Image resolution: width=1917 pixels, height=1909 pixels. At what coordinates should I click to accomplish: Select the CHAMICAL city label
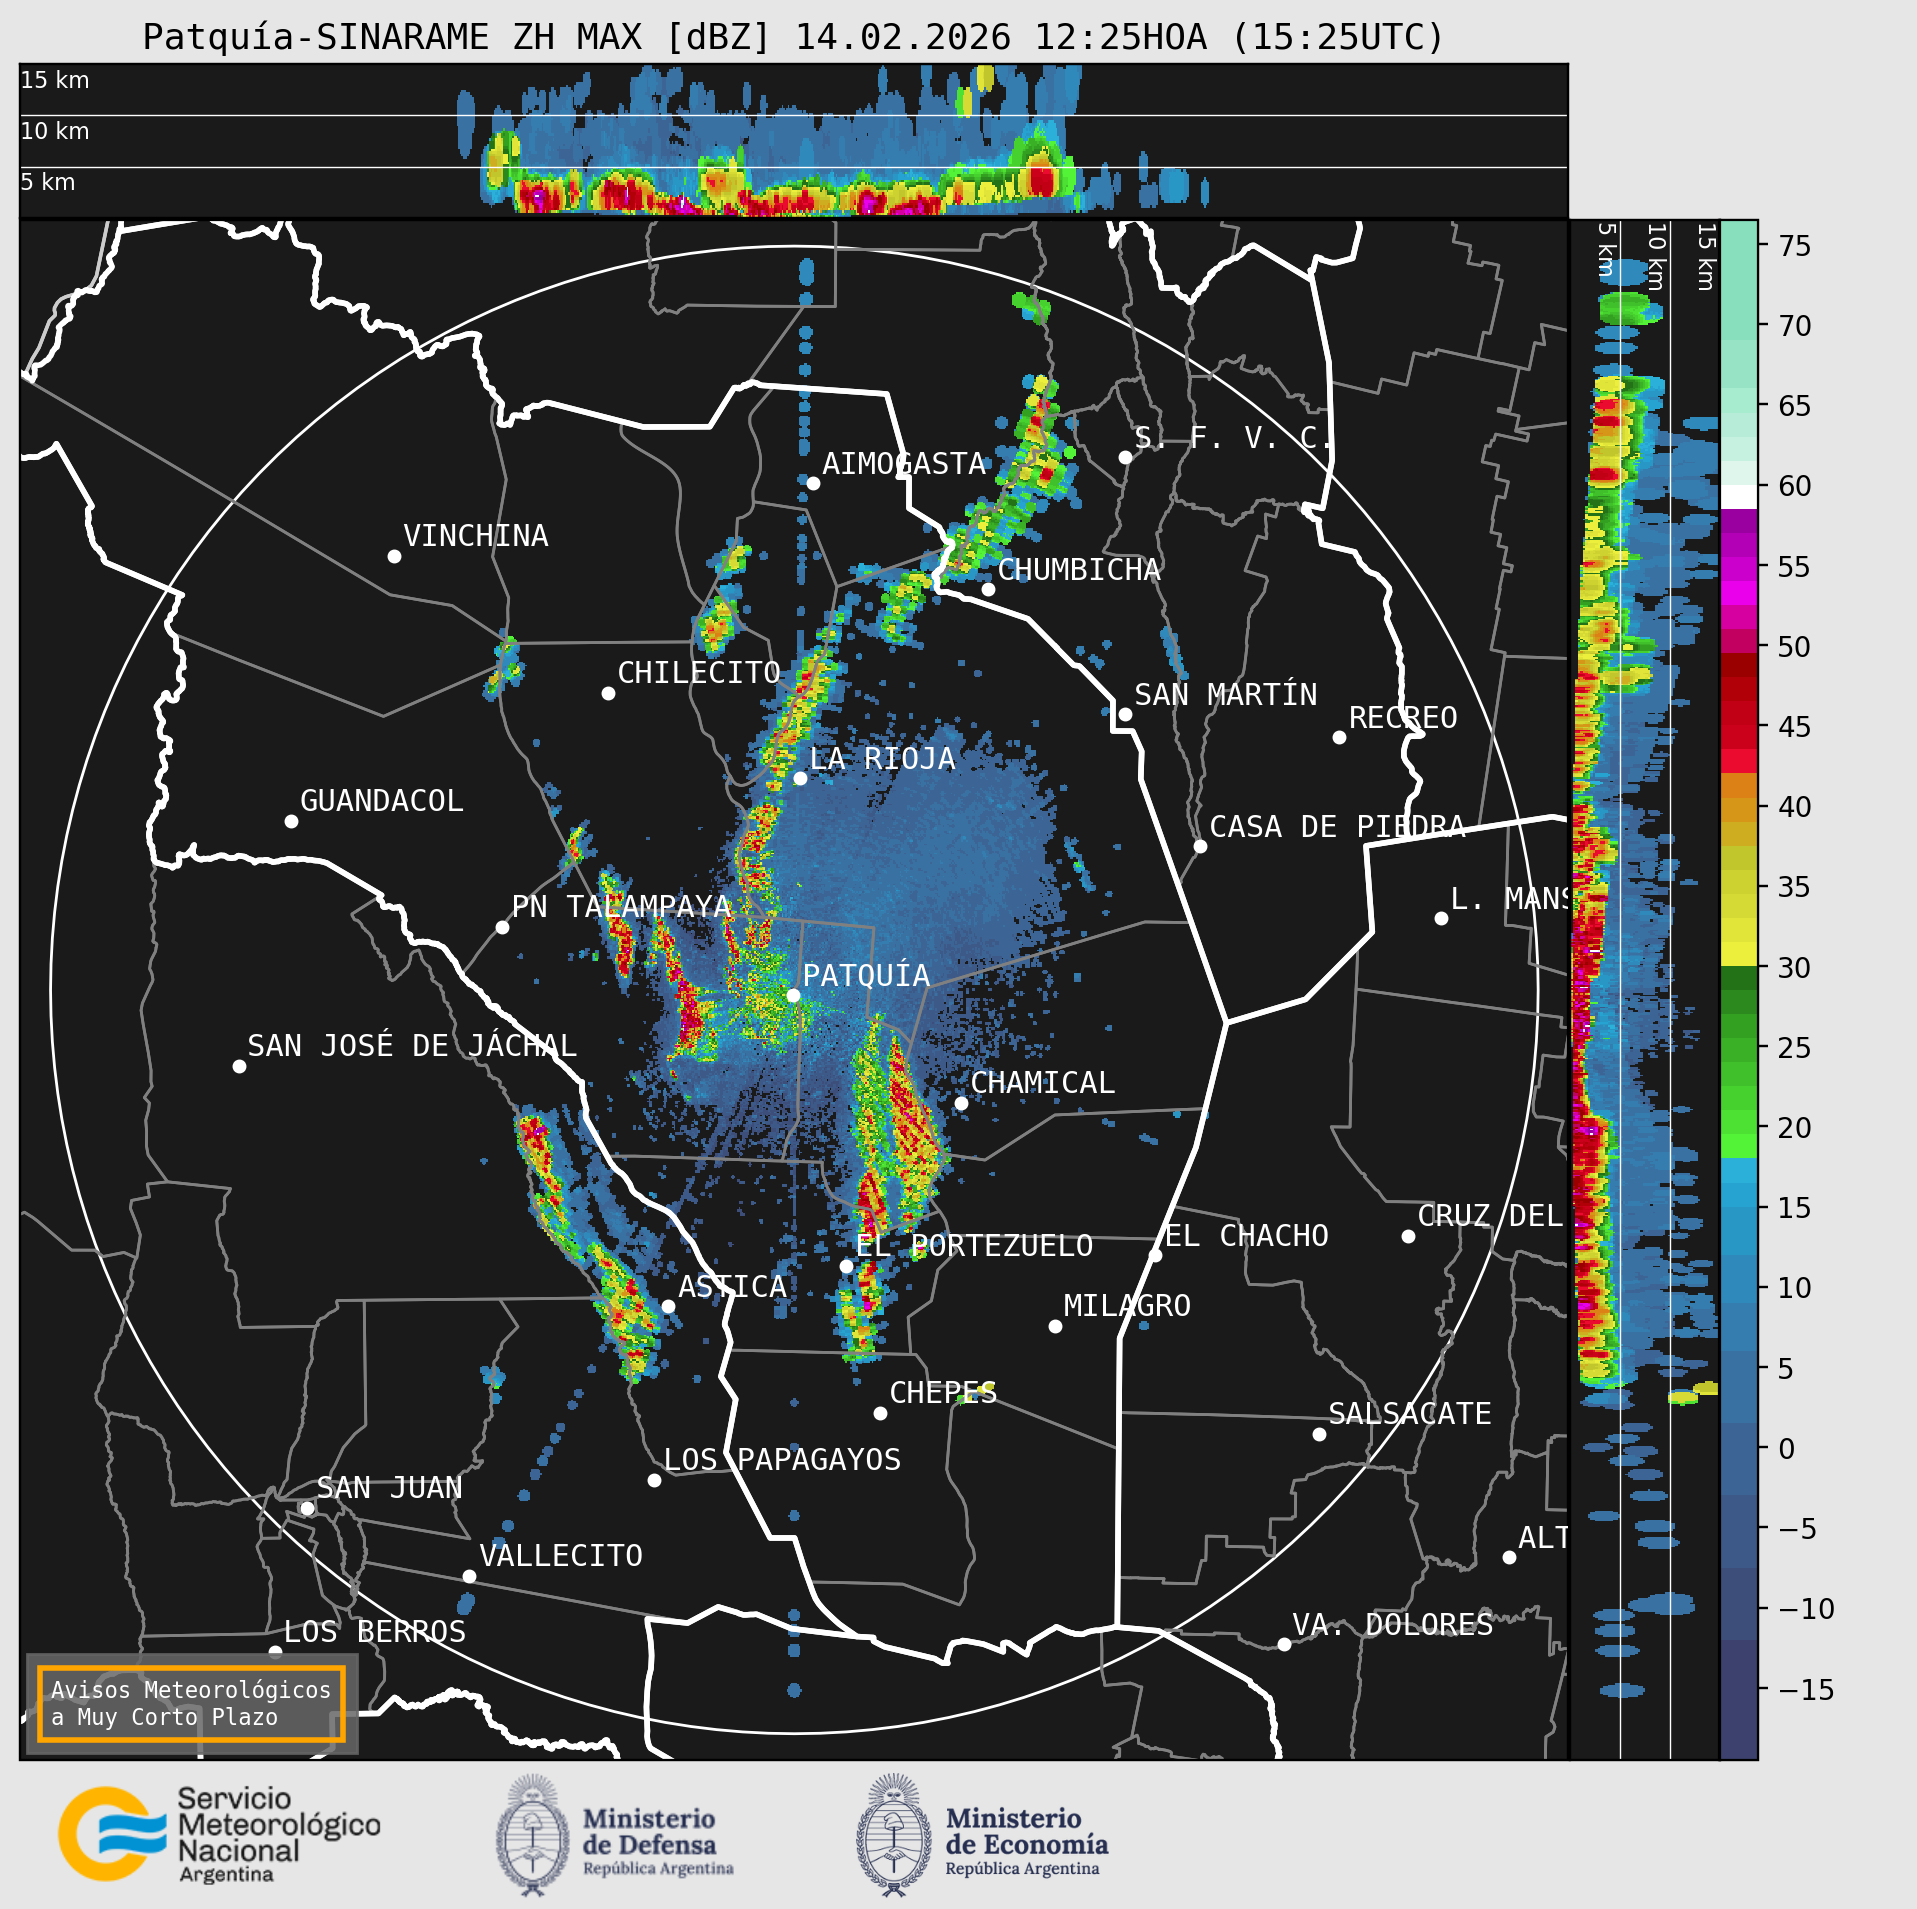[1042, 1082]
